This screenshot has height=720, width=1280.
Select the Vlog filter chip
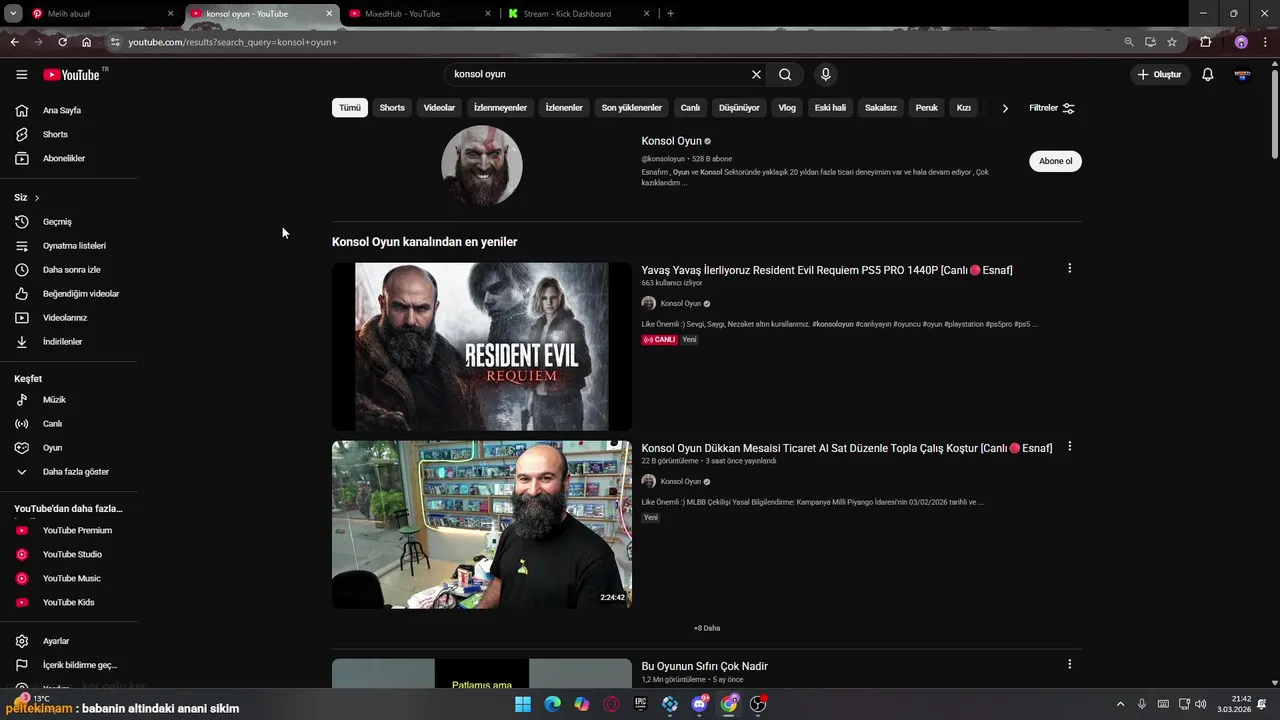(787, 108)
